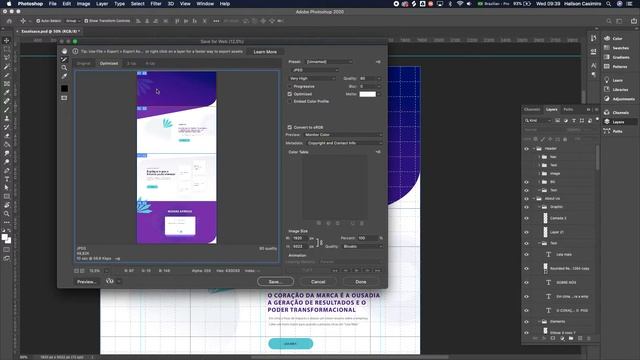Open the Preset dropdown
Viewport: 640px width, 360px height.
(329, 62)
